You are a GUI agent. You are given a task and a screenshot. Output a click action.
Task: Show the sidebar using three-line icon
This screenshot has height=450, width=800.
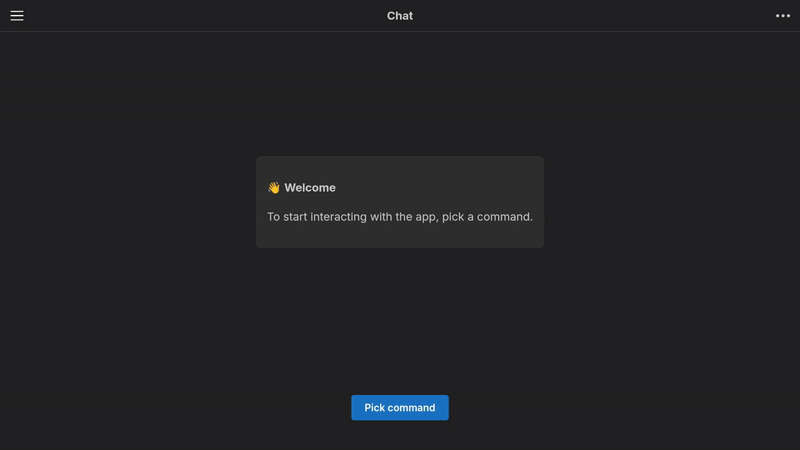coord(17,16)
